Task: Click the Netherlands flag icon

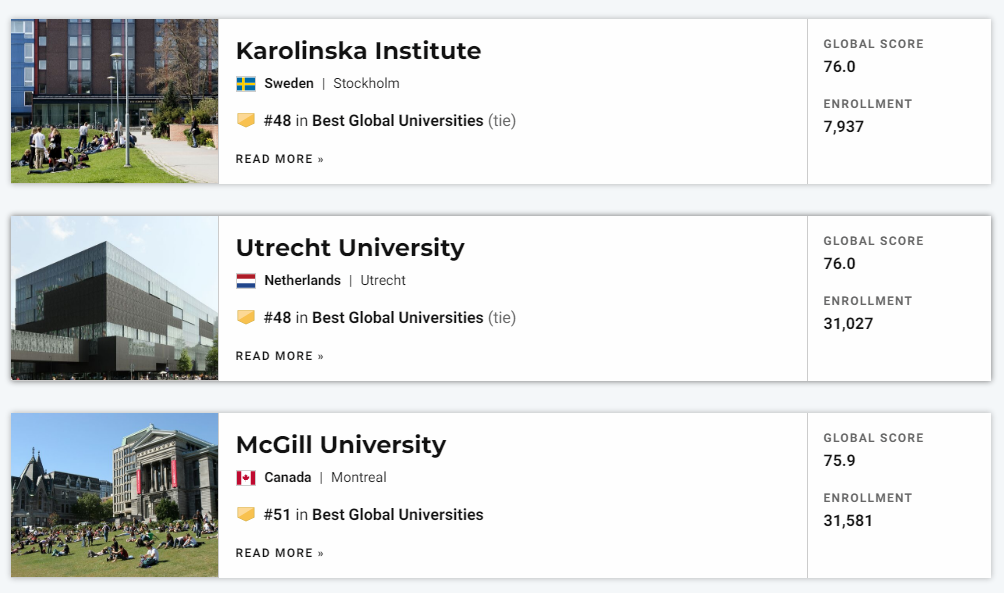Action: [246, 280]
